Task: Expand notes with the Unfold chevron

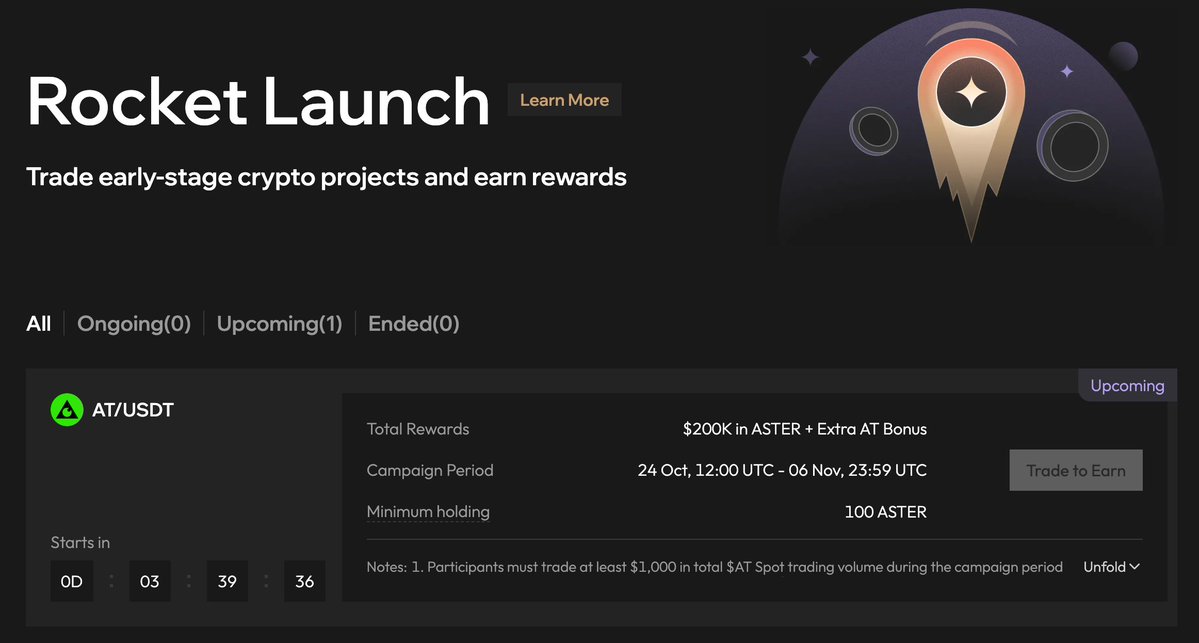Action: (x=1111, y=567)
